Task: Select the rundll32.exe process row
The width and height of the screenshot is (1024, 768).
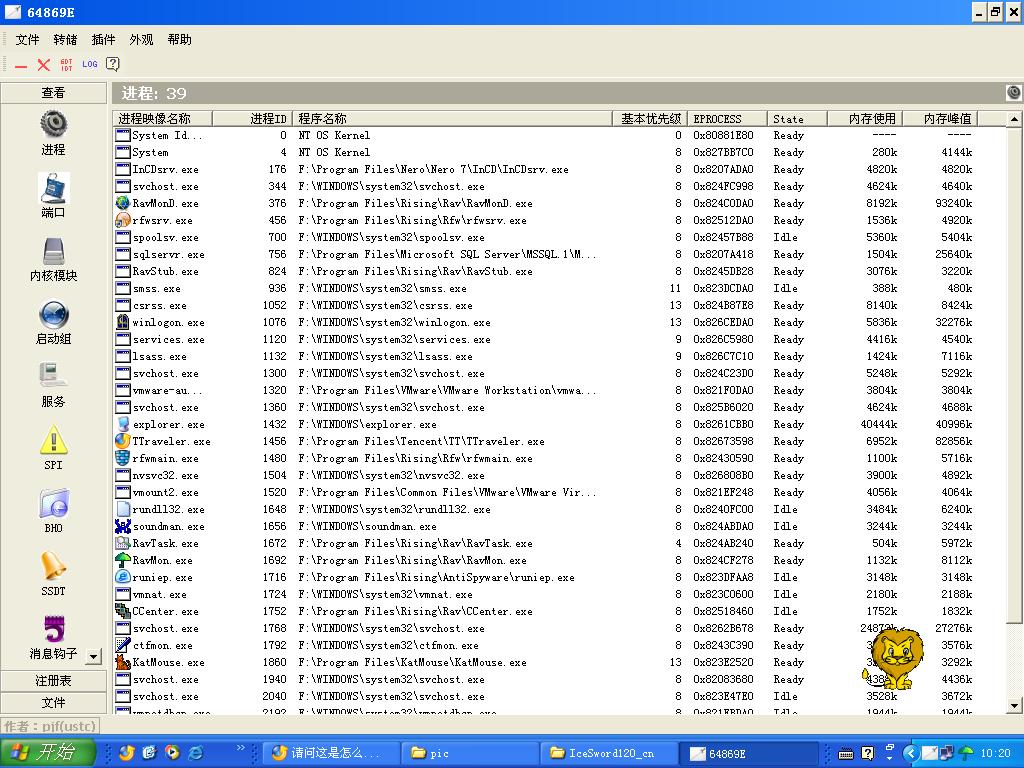Action: click(559, 509)
